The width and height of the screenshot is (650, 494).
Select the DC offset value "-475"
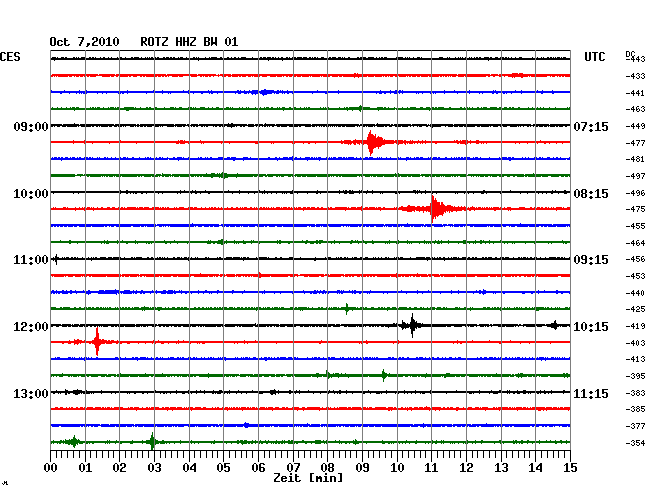635,209
